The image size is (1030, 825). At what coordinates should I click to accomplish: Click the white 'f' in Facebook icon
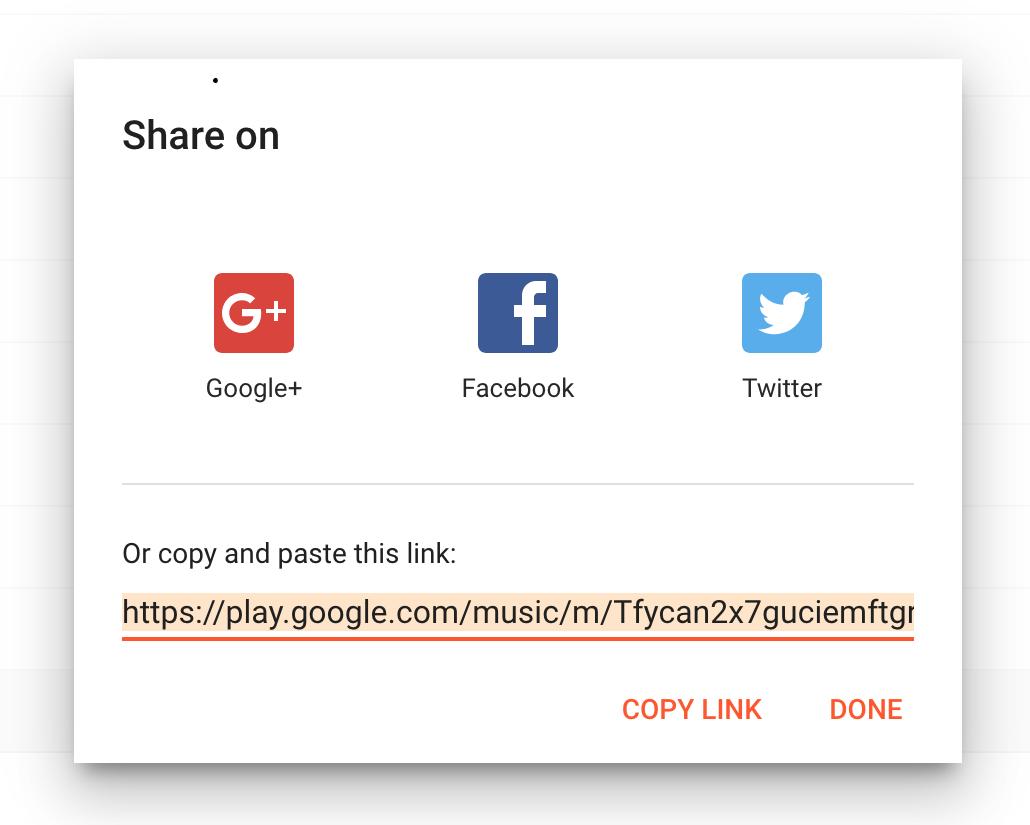[529, 313]
